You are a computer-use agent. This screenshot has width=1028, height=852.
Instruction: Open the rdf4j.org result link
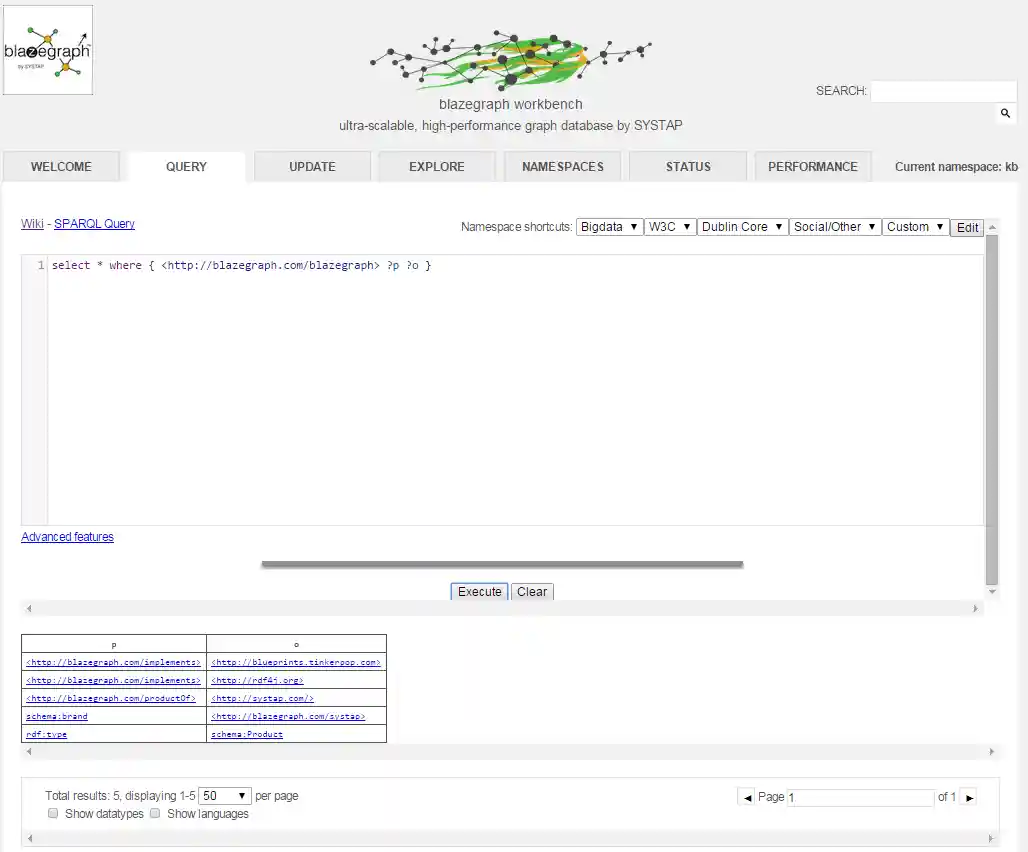(x=257, y=680)
